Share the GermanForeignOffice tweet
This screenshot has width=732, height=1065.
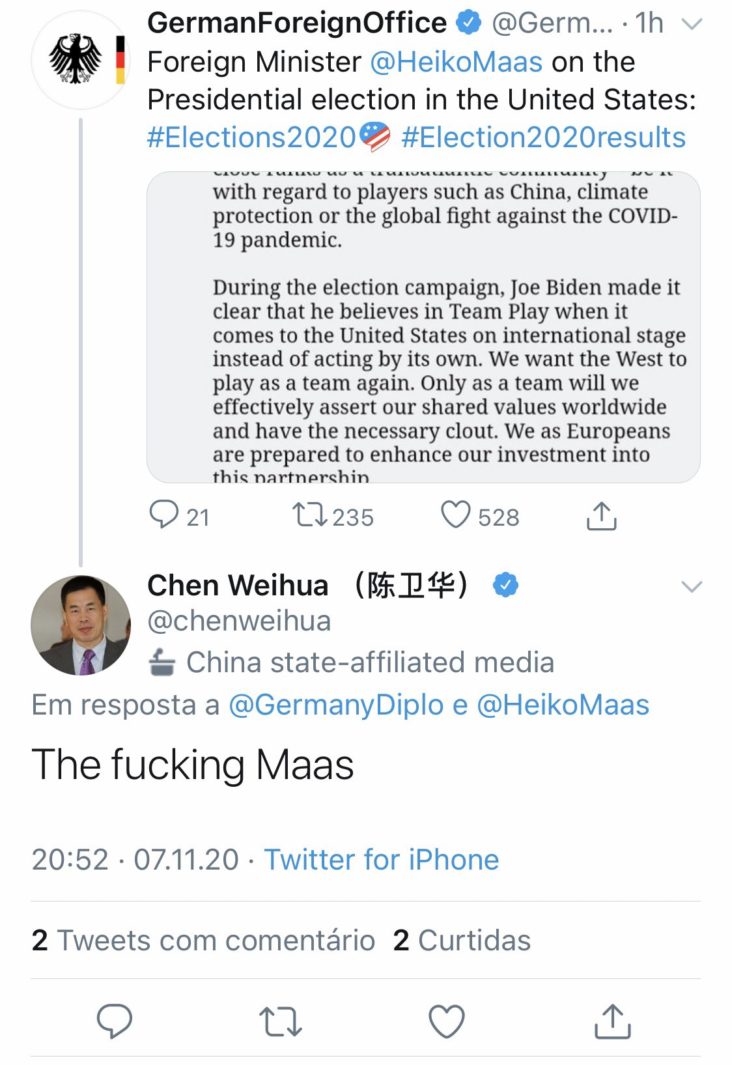coord(600,515)
